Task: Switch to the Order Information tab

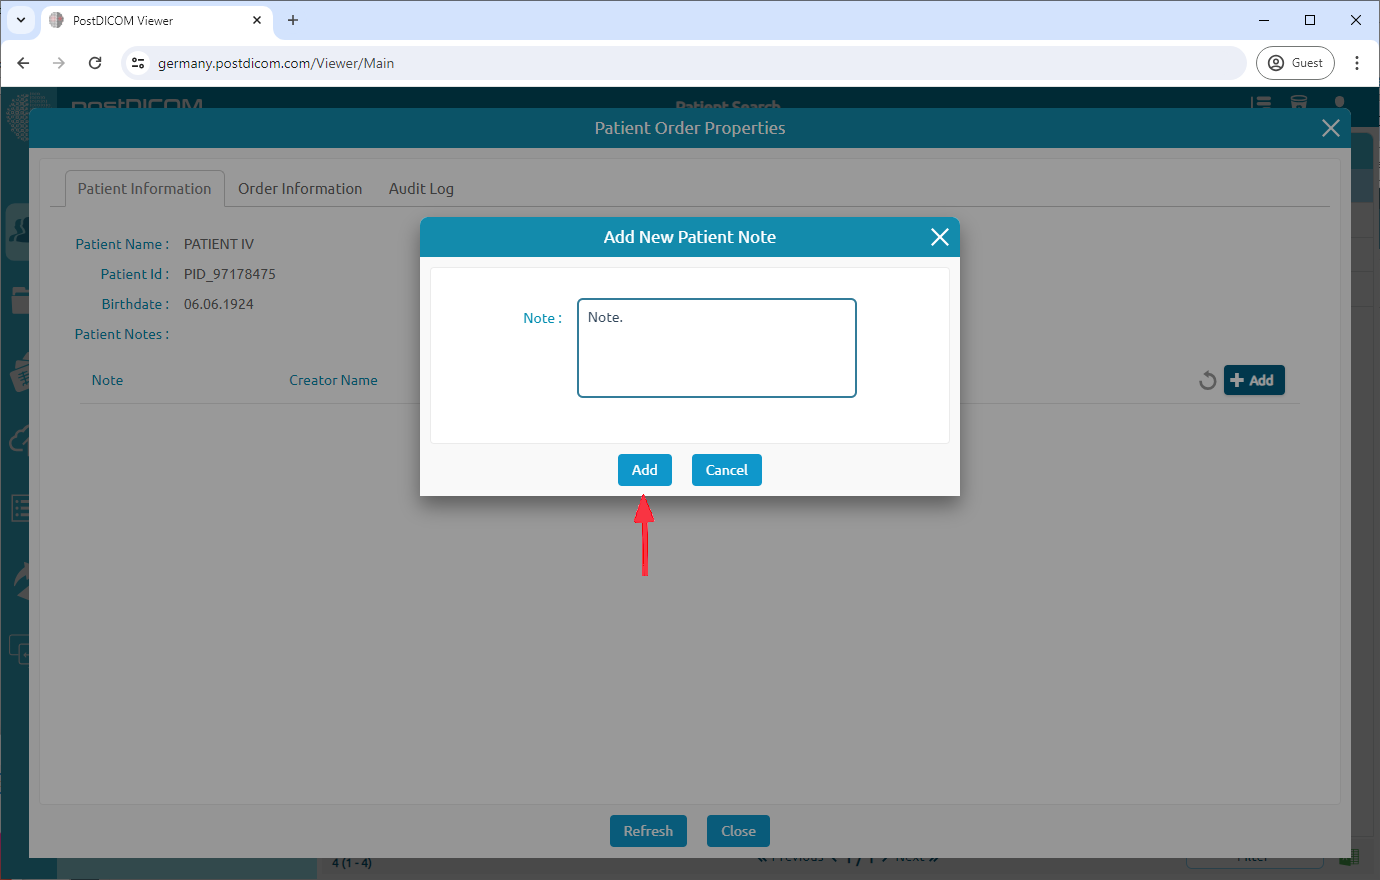Action: pyautogui.click(x=300, y=188)
